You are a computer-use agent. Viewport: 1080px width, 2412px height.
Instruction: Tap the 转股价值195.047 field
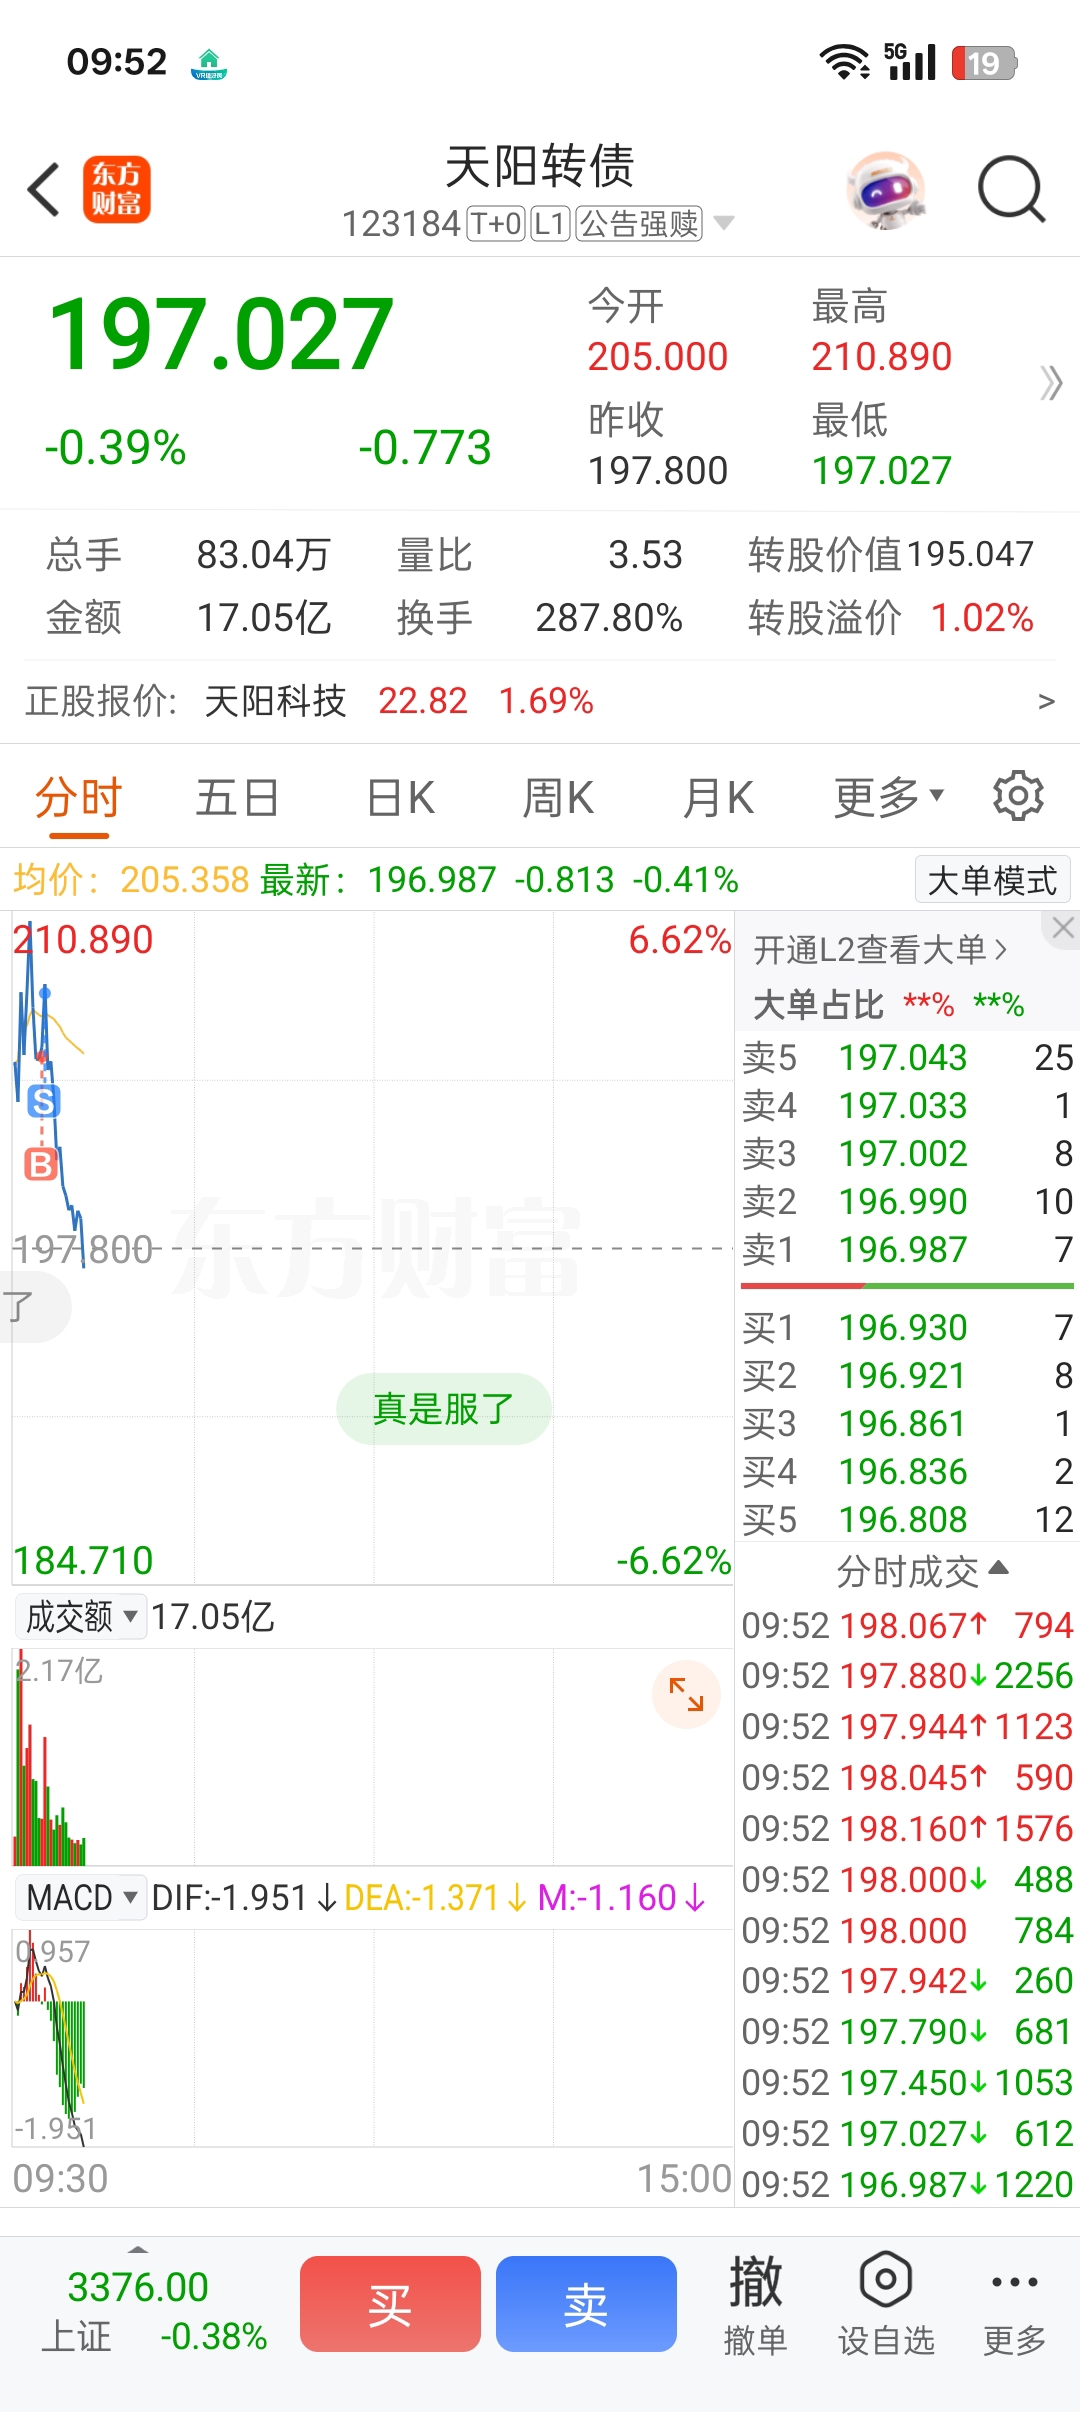pyautogui.click(x=890, y=554)
